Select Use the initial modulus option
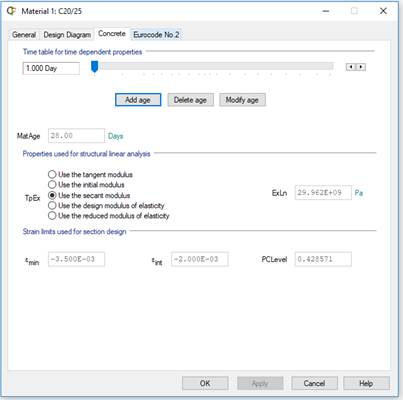The height and width of the screenshot is (400, 403). 52,185
